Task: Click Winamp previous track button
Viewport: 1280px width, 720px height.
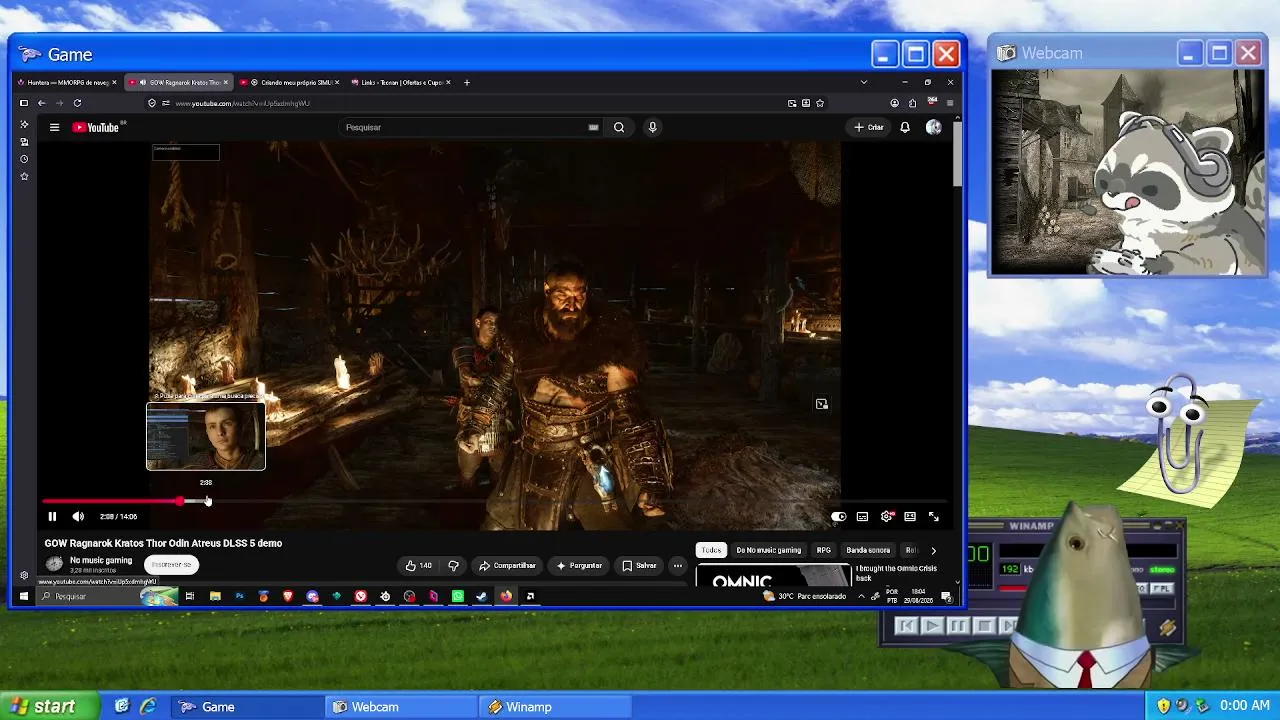Action: click(906, 626)
